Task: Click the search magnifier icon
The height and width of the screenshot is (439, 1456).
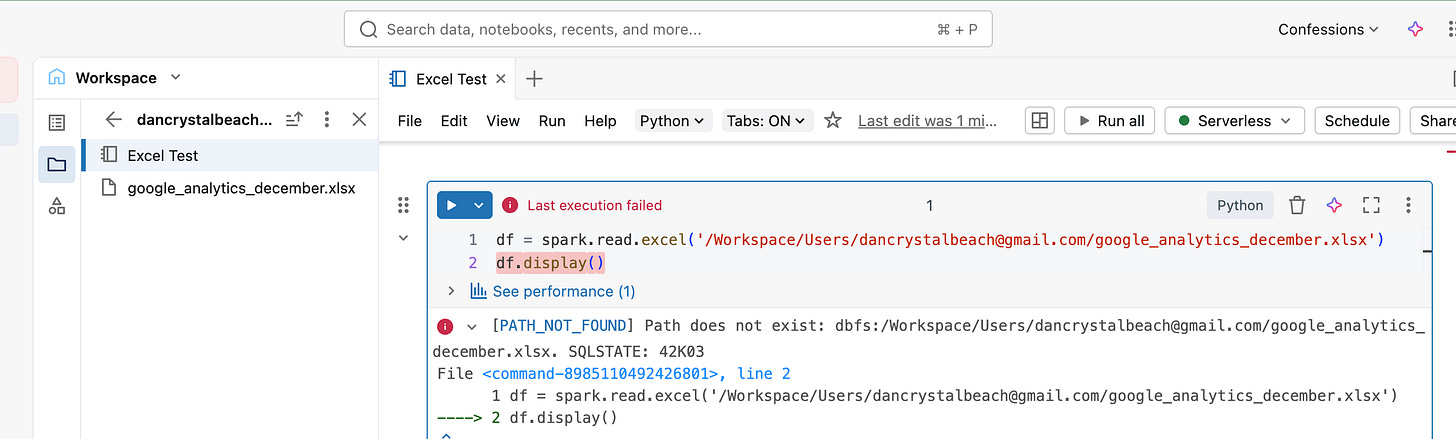Action: [368, 29]
